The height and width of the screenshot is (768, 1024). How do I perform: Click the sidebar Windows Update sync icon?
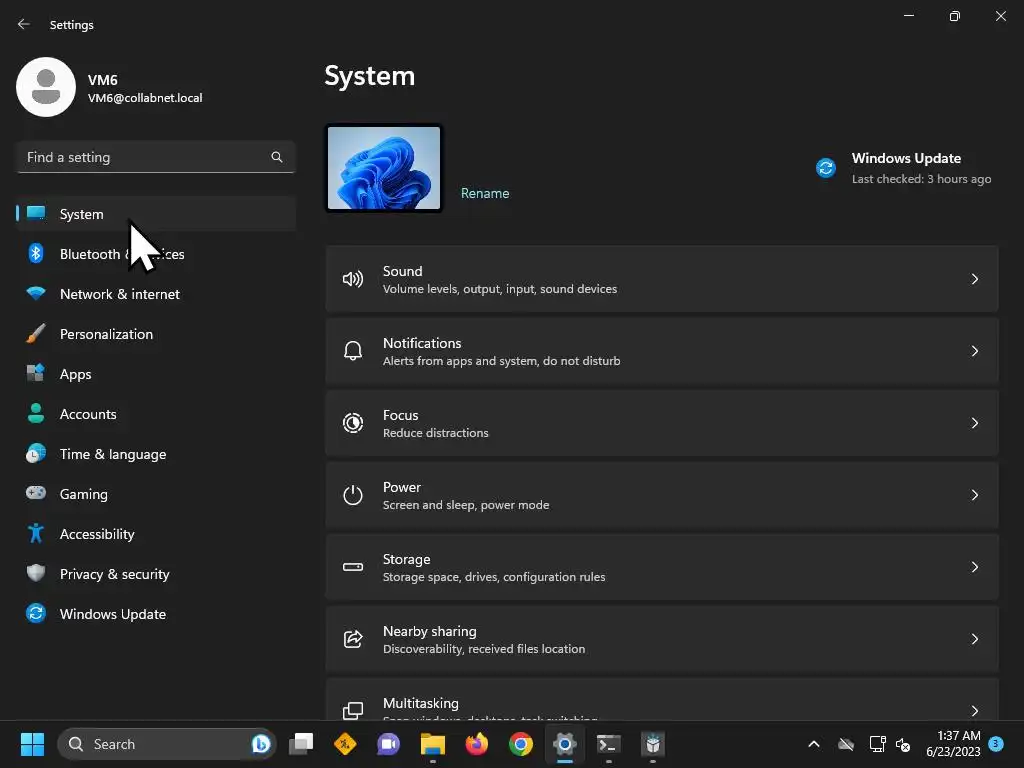click(x=36, y=613)
